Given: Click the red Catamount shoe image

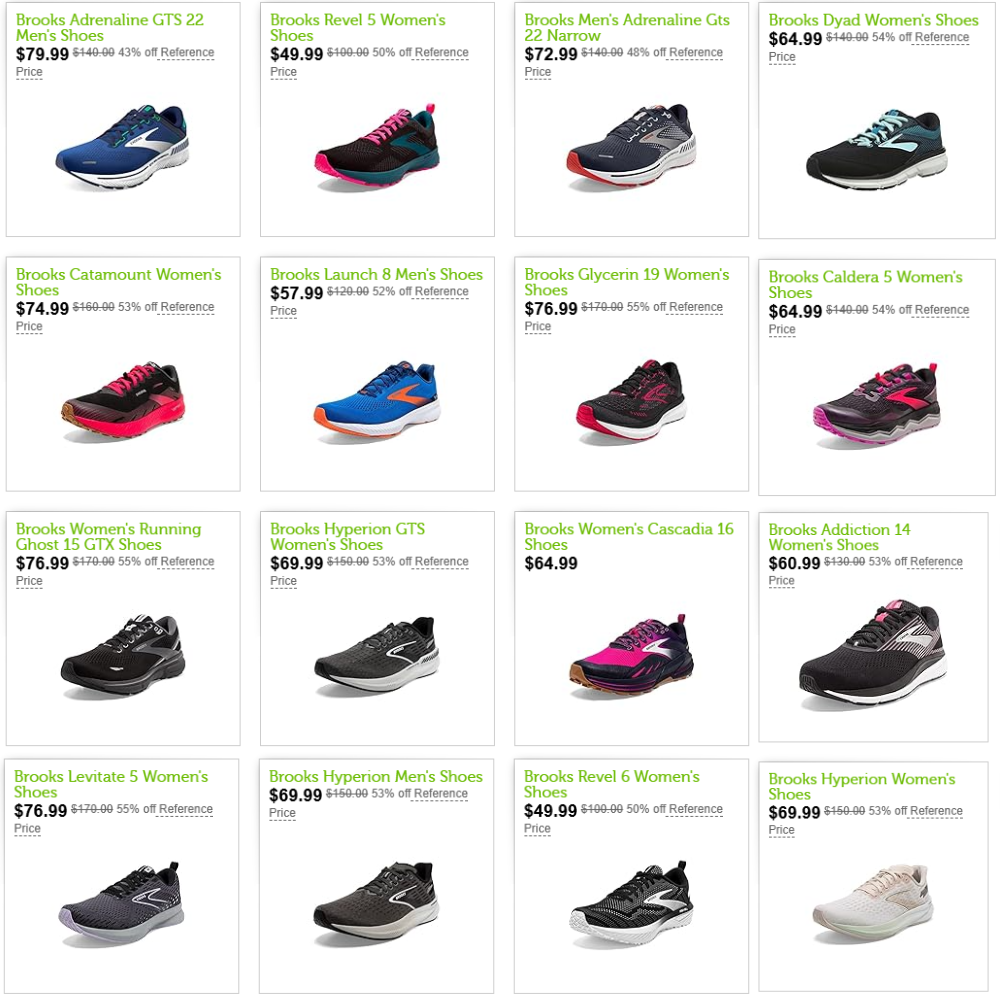Looking at the screenshot, I should pos(124,402).
